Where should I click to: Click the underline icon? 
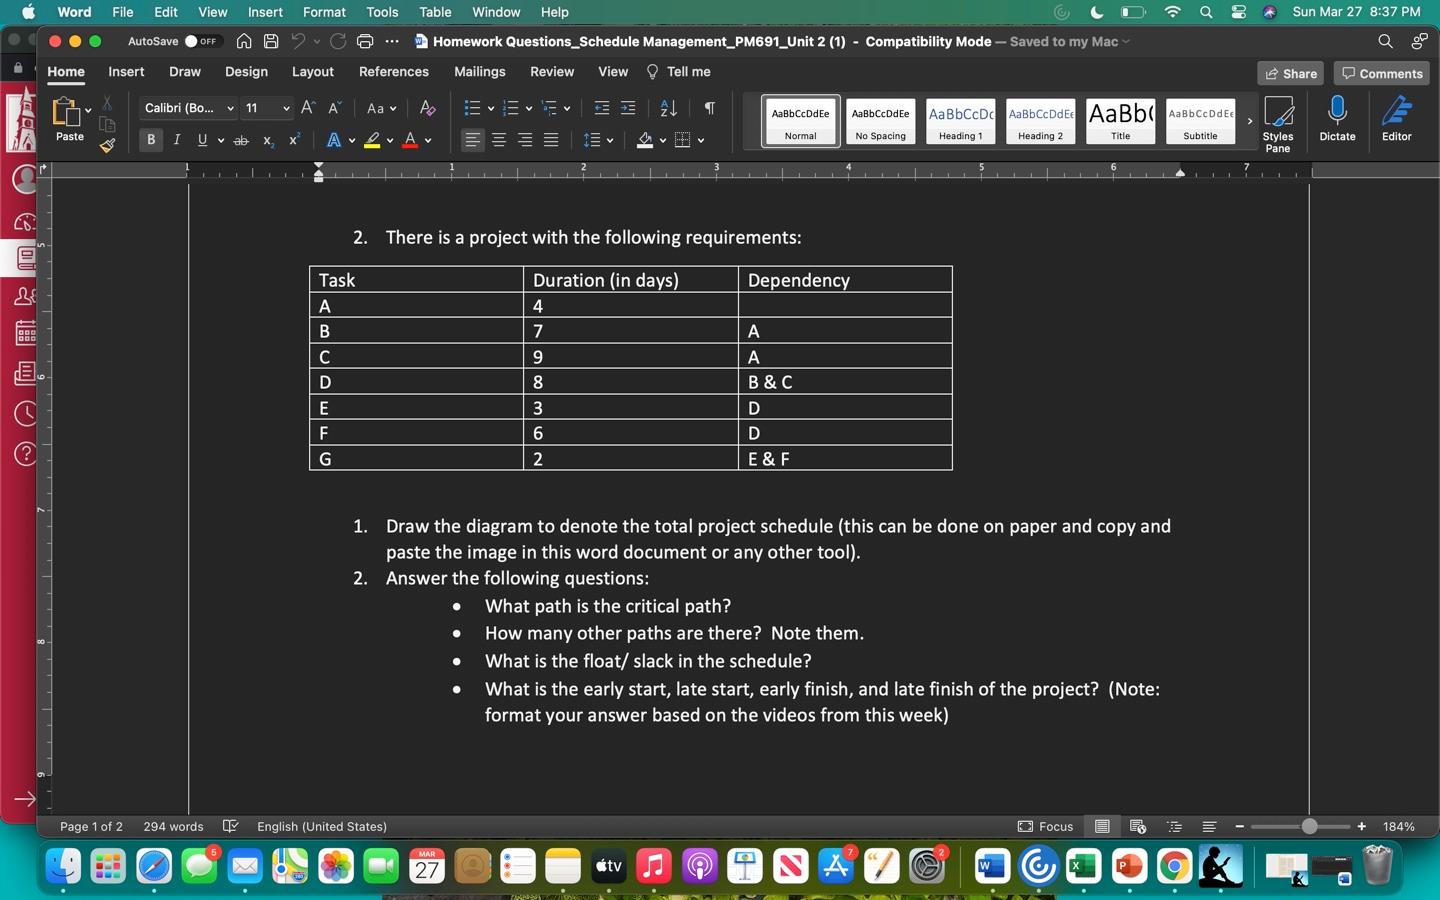[x=200, y=140]
